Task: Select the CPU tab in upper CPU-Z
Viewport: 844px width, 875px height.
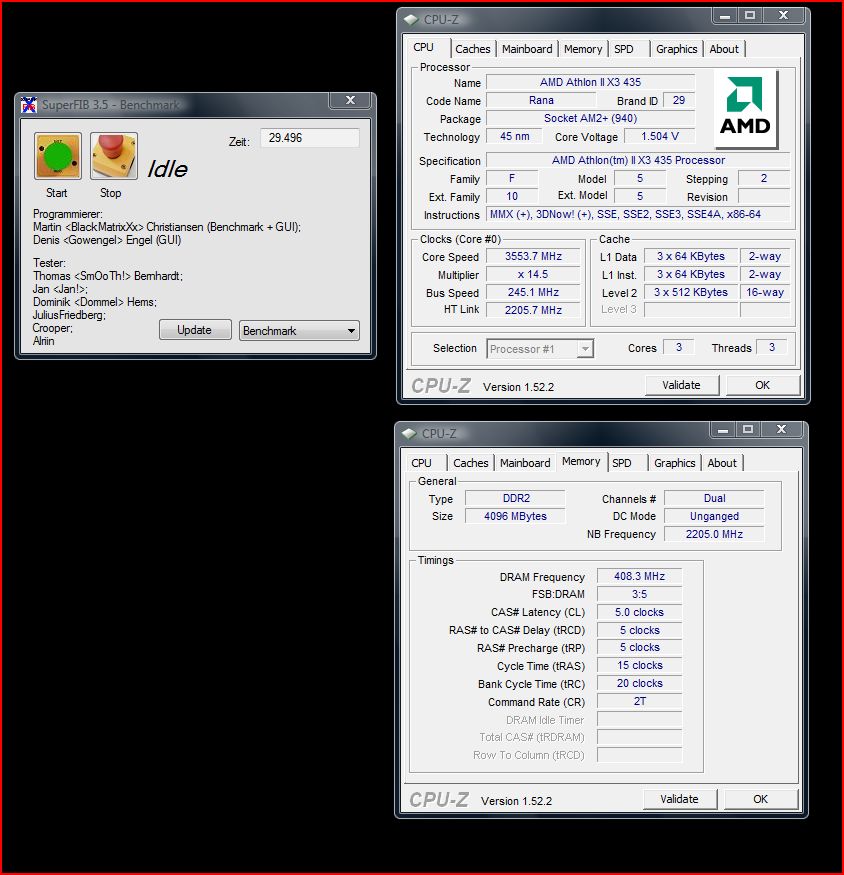Action: pos(426,48)
